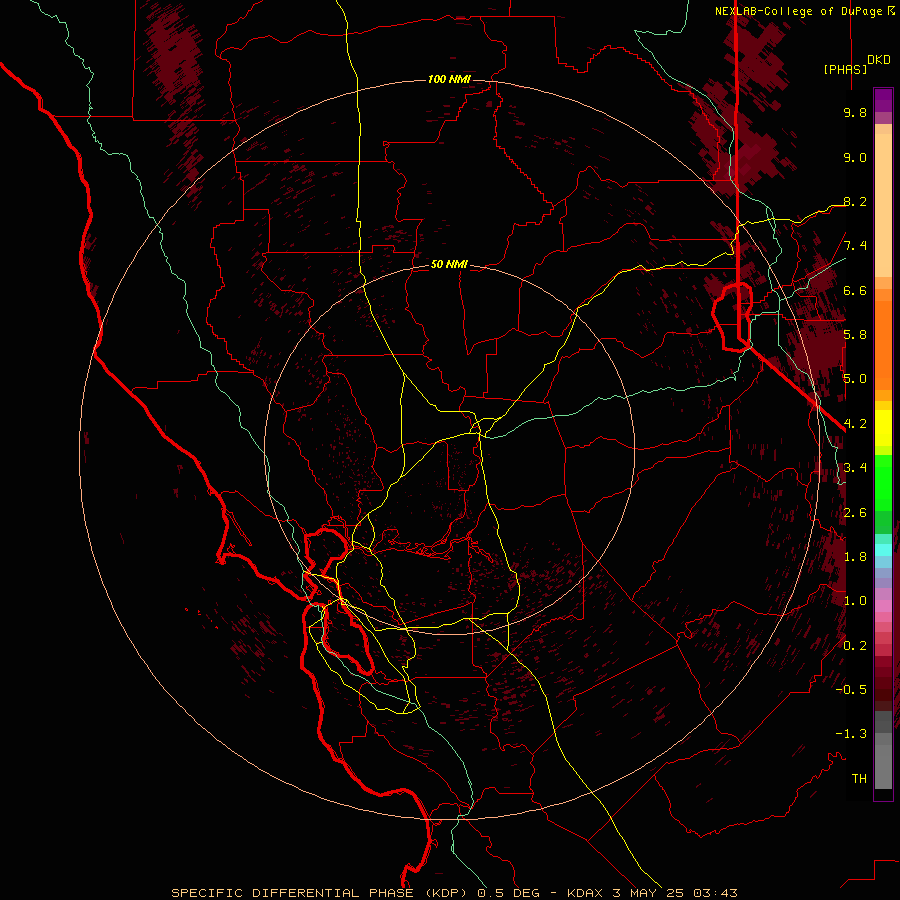Click the 9.8 scale value
This screenshot has width=900, height=900.
tap(855, 112)
